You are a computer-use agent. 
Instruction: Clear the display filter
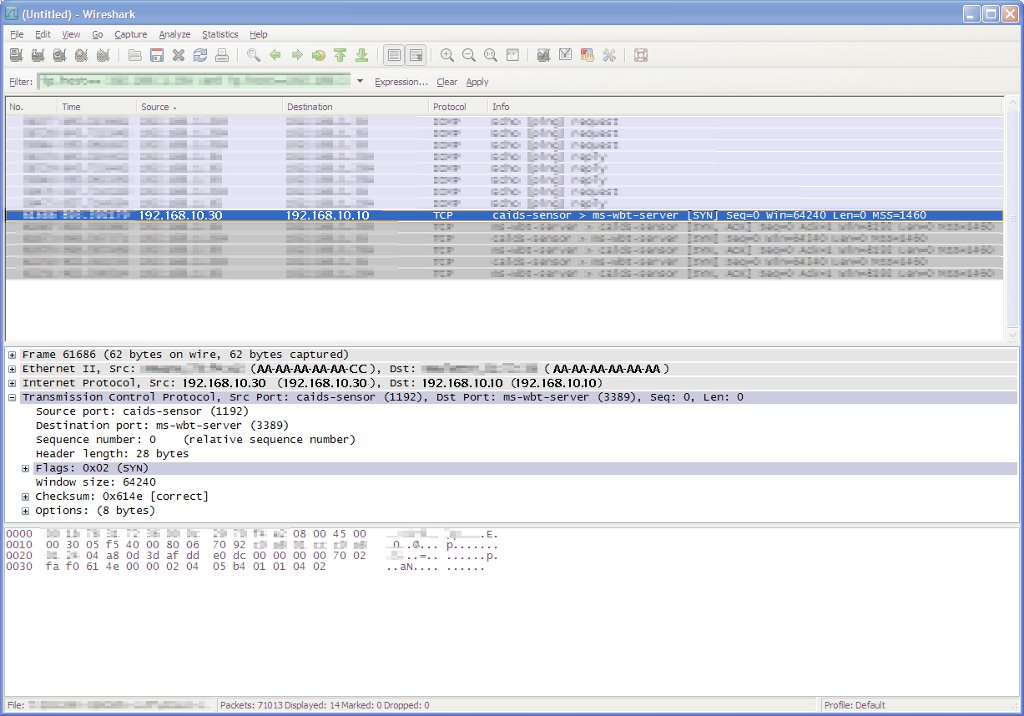click(447, 82)
